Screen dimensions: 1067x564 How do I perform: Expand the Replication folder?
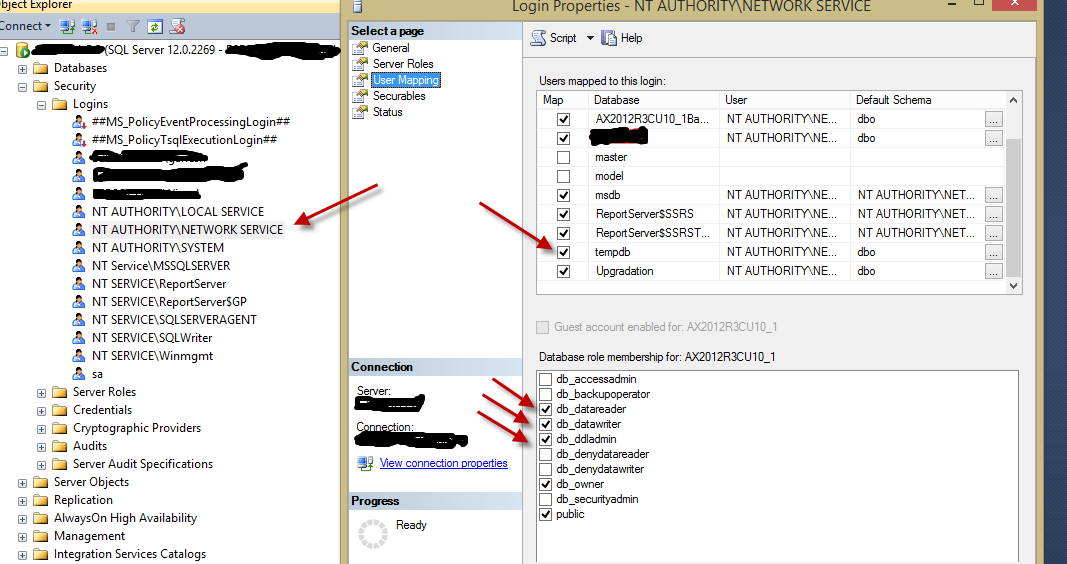[22, 501]
